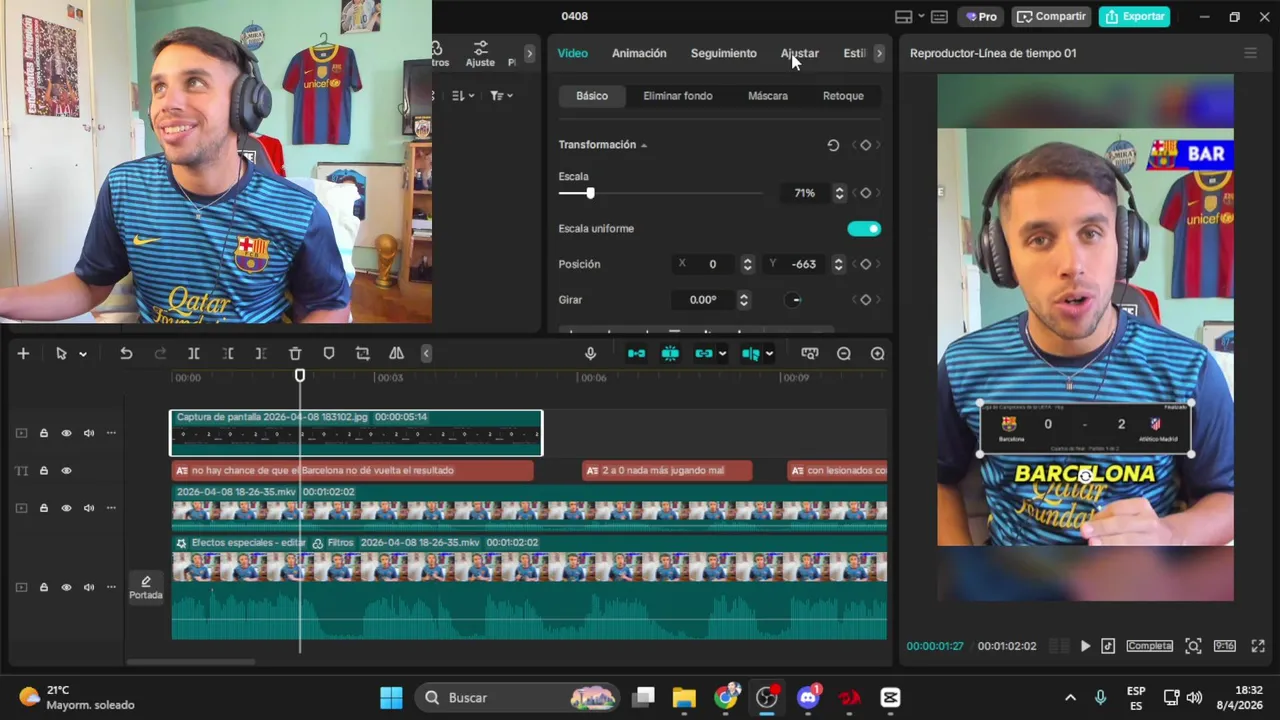Show hidden system tray icons
The height and width of the screenshot is (720, 1280).
pos(1070,697)
